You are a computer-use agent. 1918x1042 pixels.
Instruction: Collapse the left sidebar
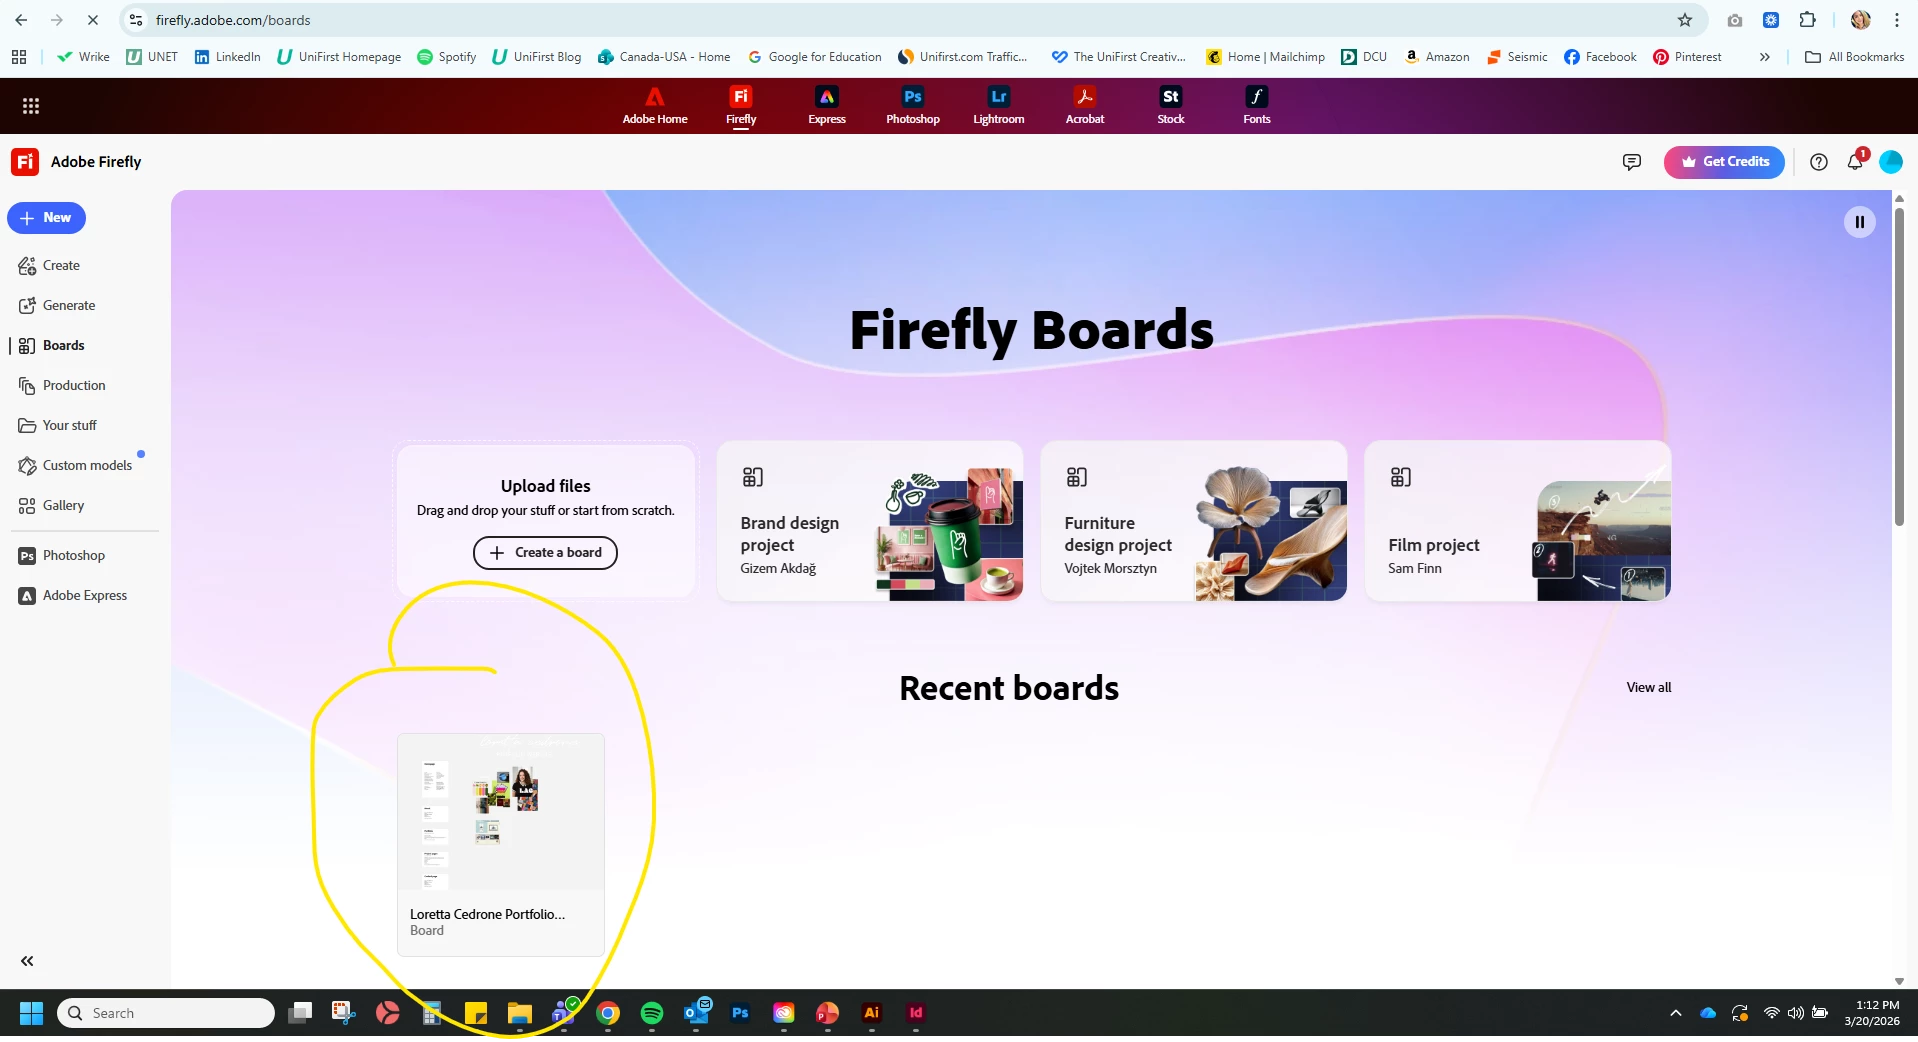click(x=27, y=961)
